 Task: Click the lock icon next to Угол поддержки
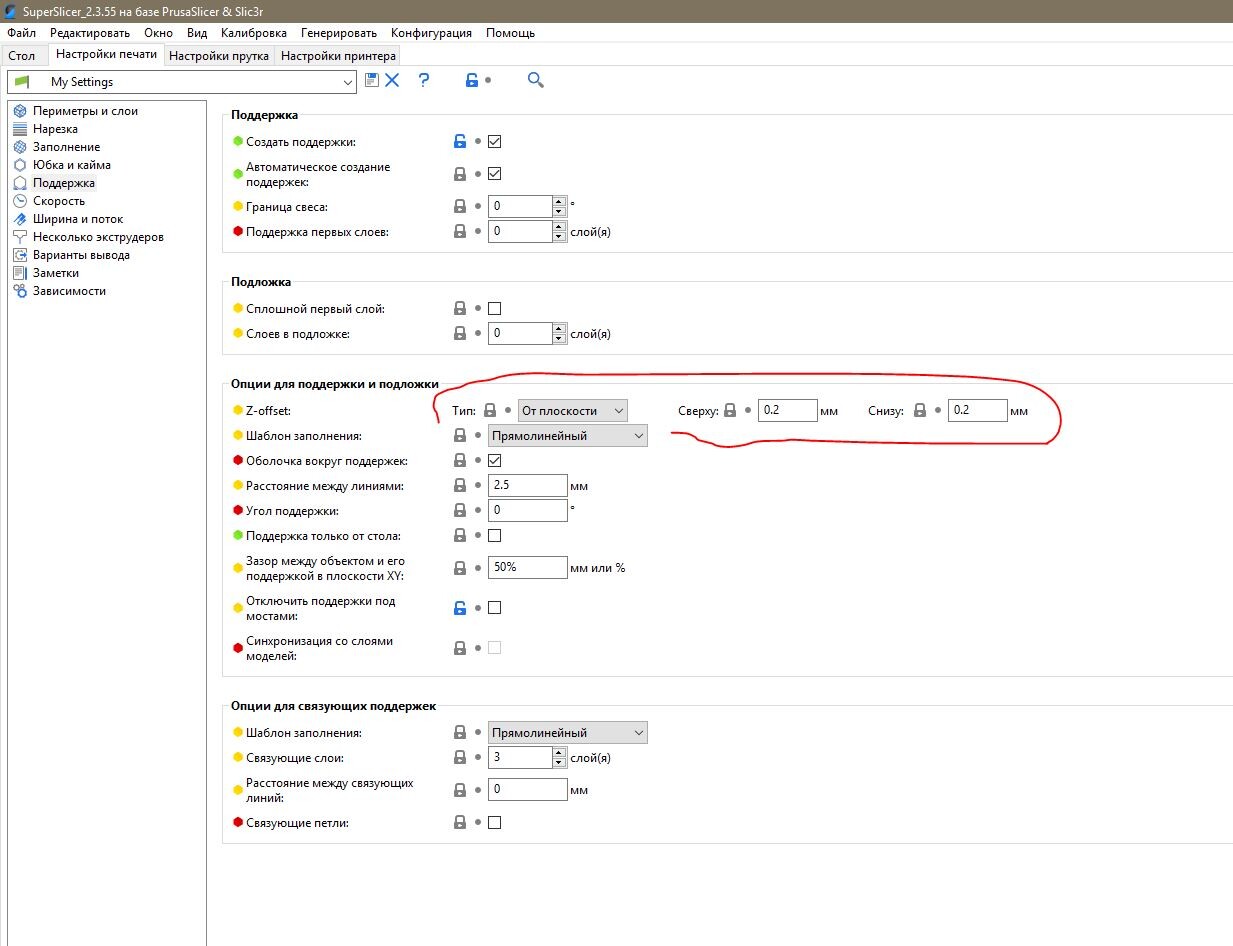(460, 510)
